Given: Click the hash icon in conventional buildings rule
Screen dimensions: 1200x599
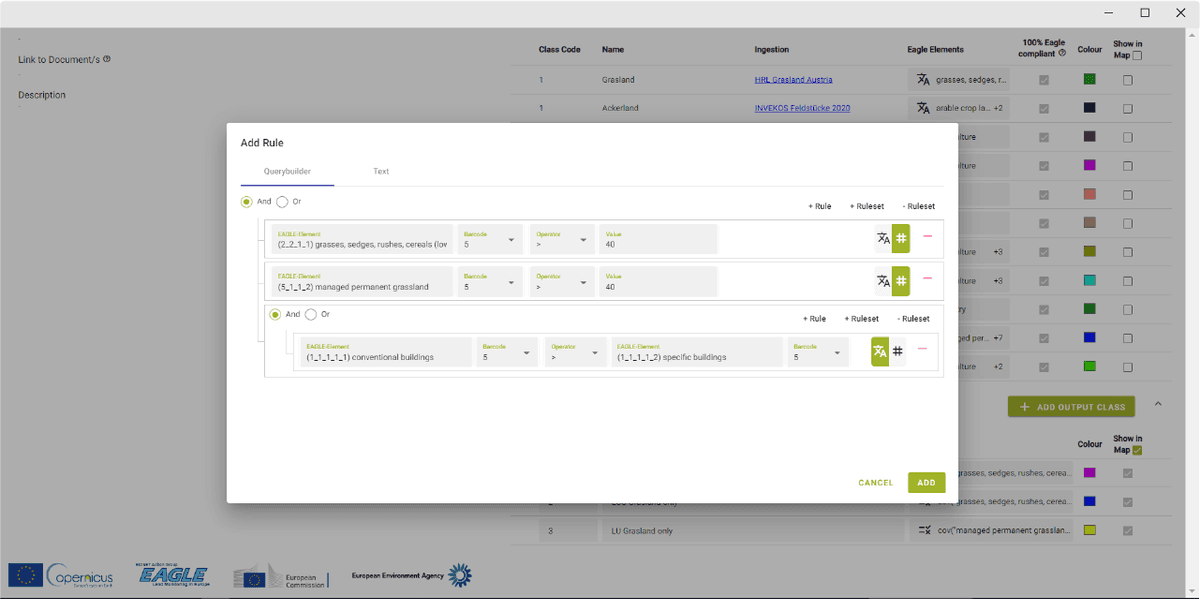Looking at the screenshot, I should [x=898, y=351].
